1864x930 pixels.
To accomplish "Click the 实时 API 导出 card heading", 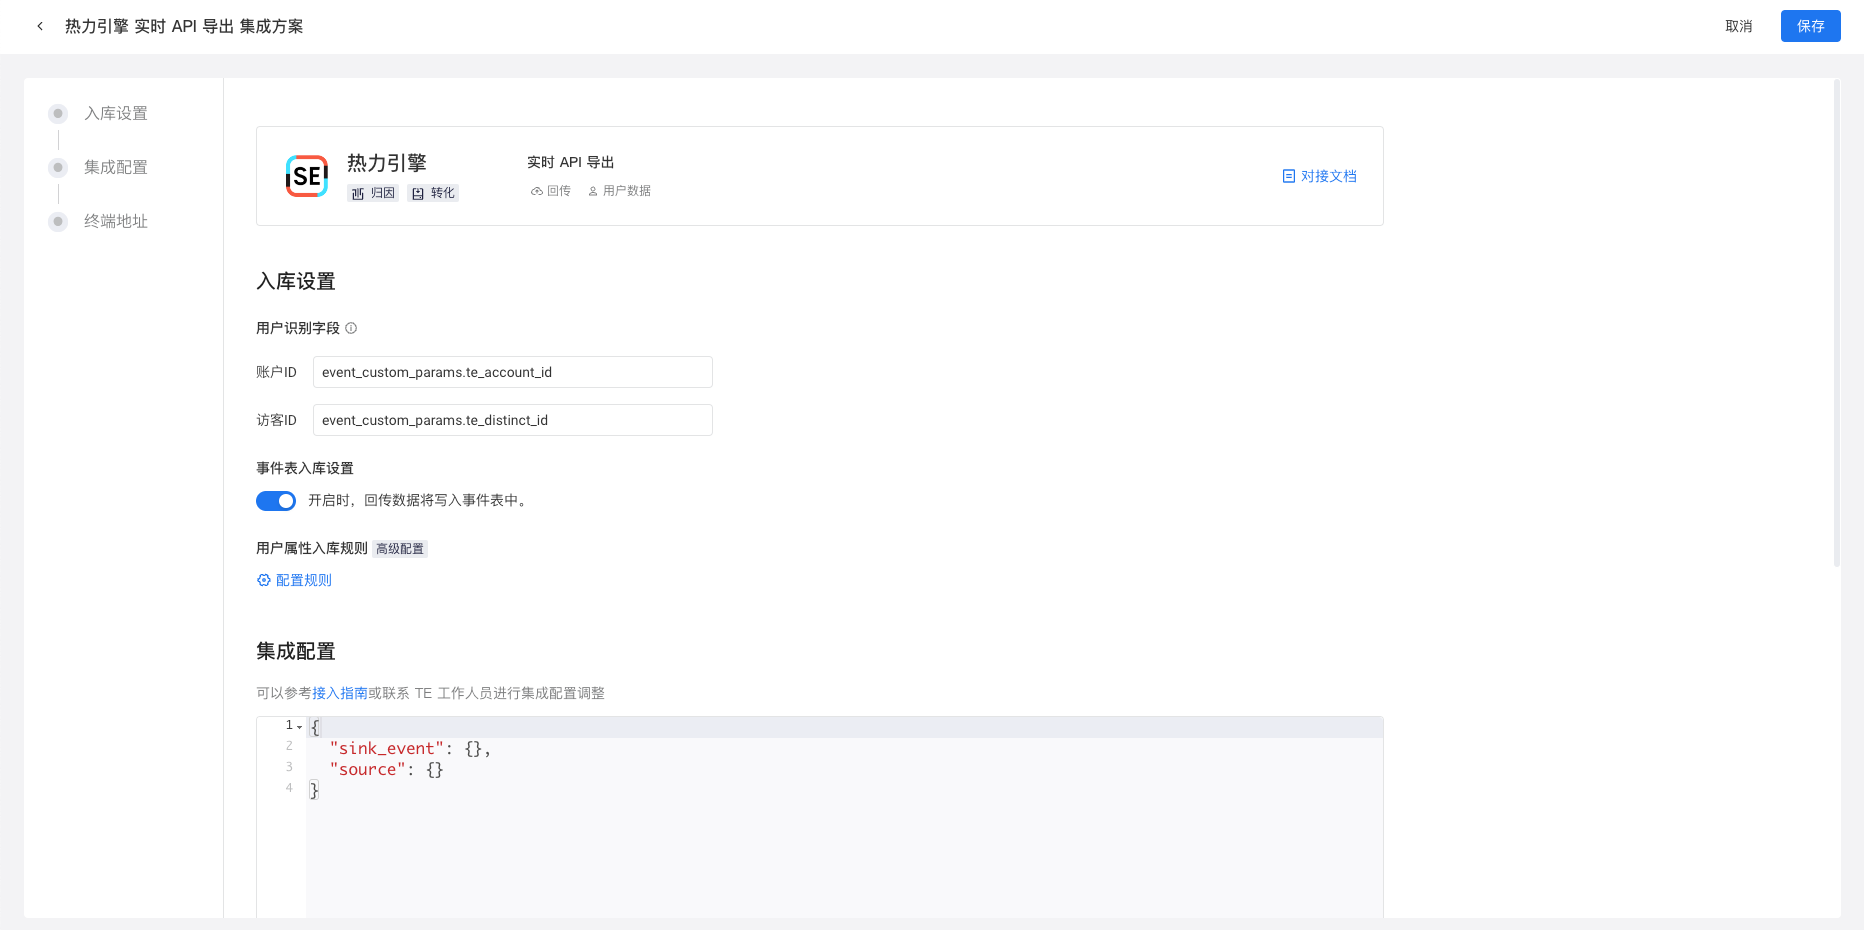I will 571,162.
